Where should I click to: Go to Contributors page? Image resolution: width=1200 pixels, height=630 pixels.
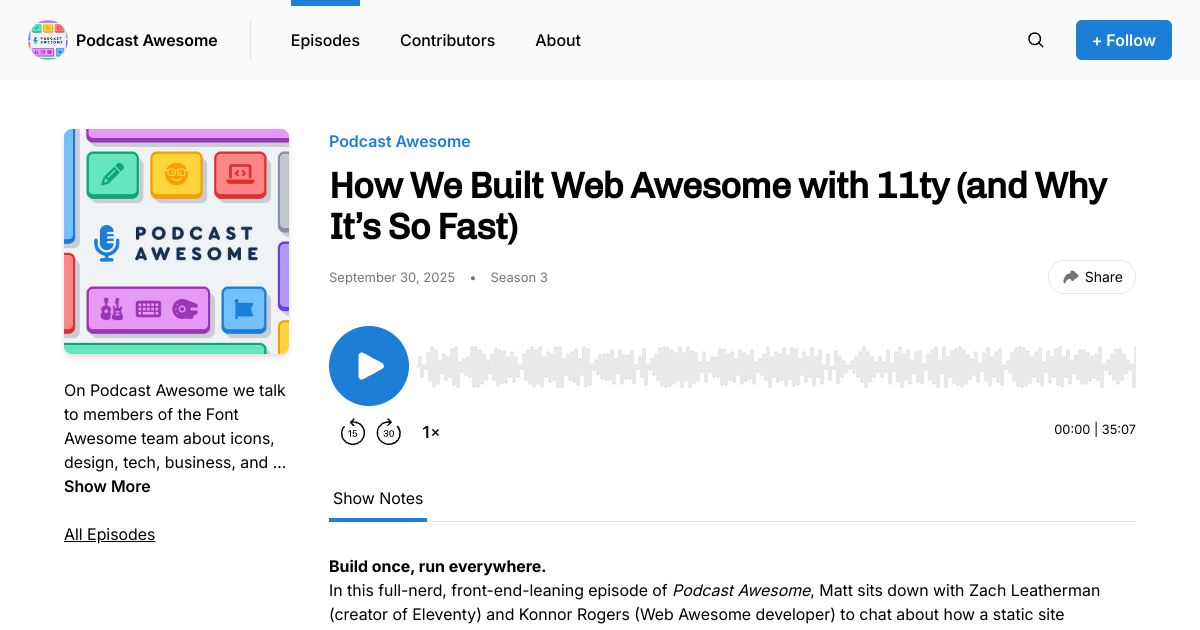[x=447, y=40]
